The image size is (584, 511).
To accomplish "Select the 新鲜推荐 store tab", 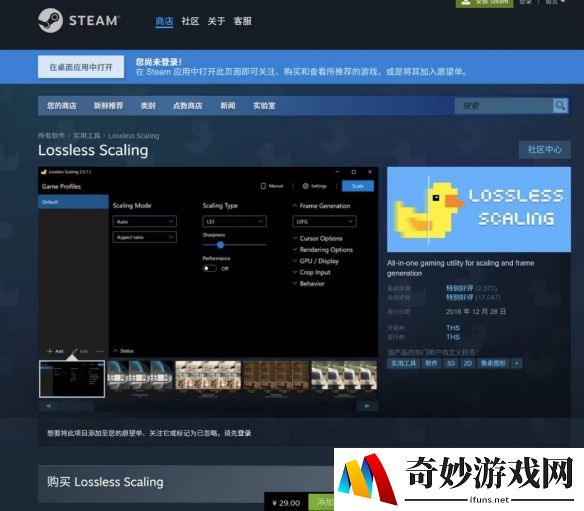I will (x=108, y=106).
